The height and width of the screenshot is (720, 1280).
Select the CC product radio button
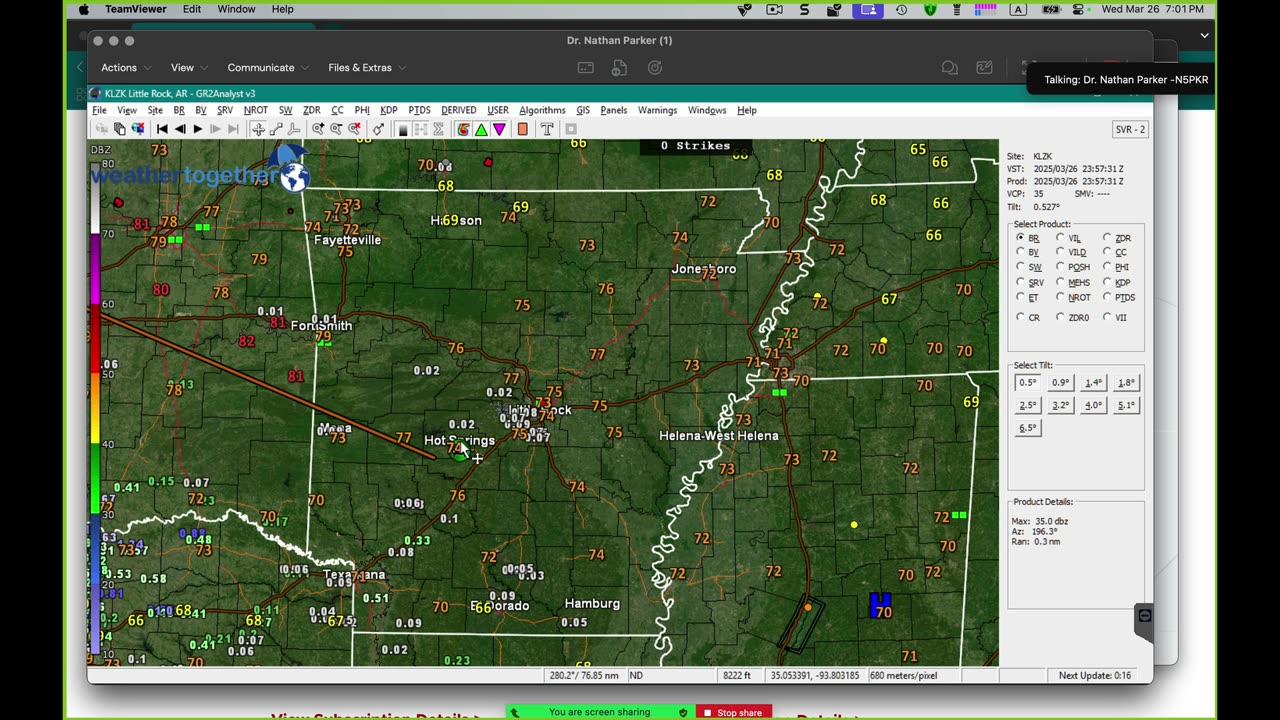click(x=1107, y=252)
